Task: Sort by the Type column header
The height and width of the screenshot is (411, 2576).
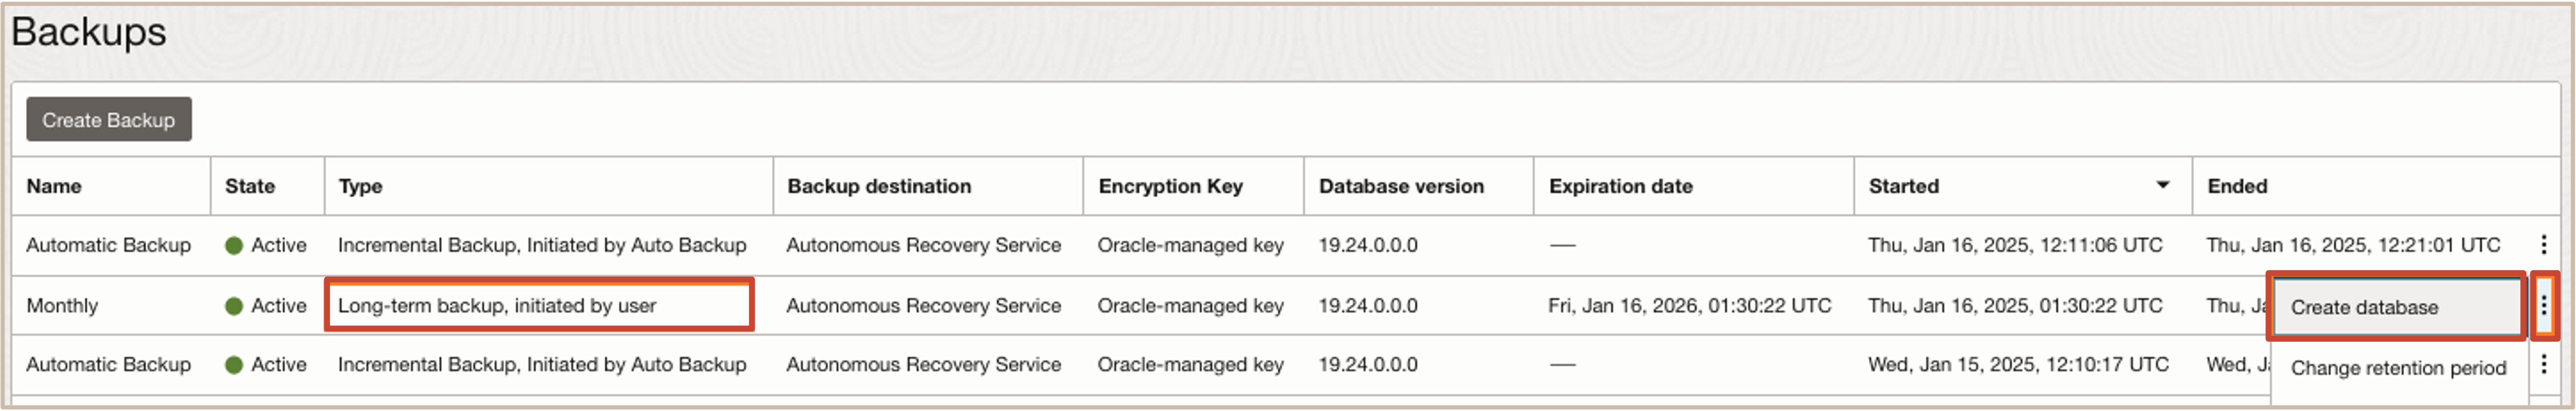Action: click(x=360, y=186)
